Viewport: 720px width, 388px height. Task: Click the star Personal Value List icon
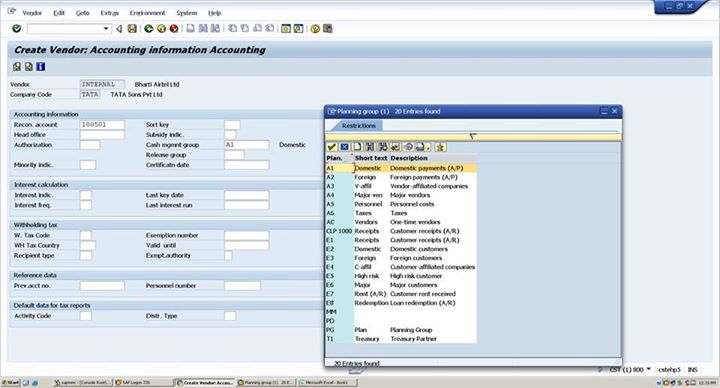[440, 147]
